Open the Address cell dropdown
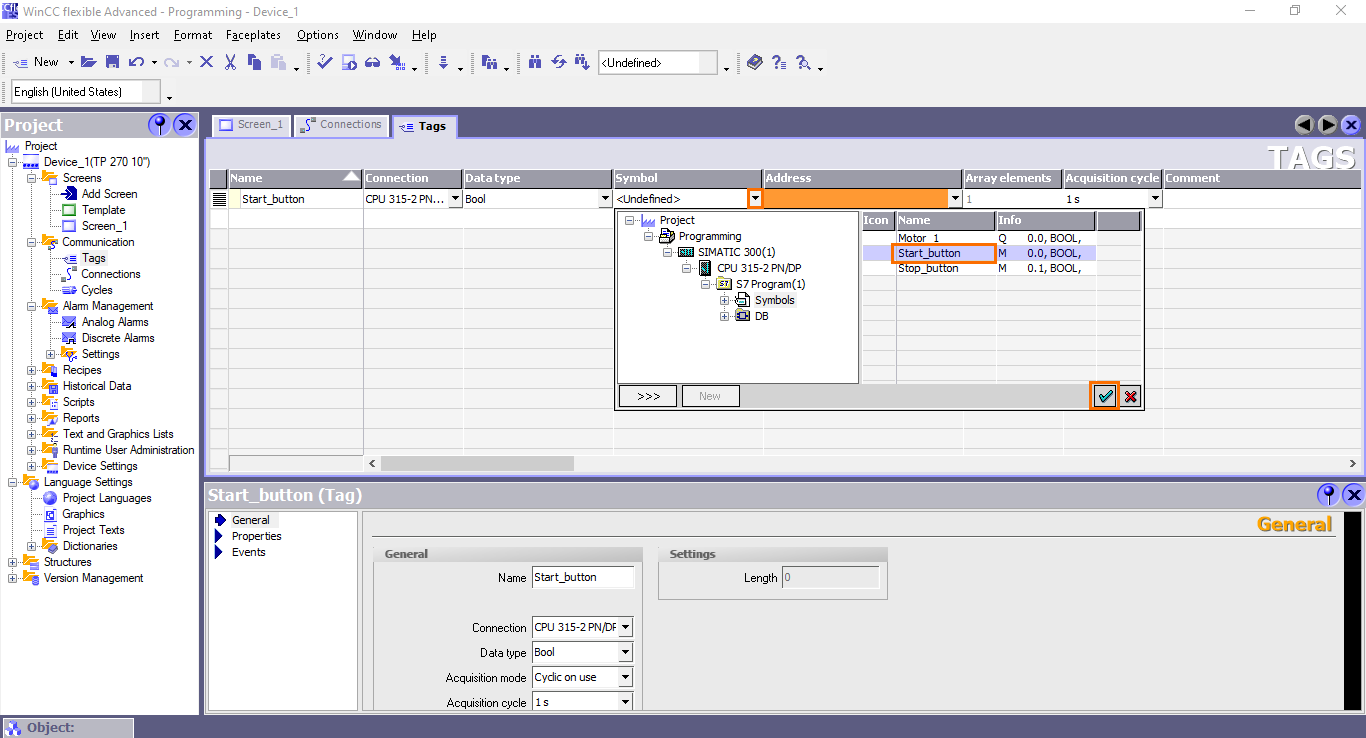Screen dimensions: 1366x738 (x=955, y=199)
